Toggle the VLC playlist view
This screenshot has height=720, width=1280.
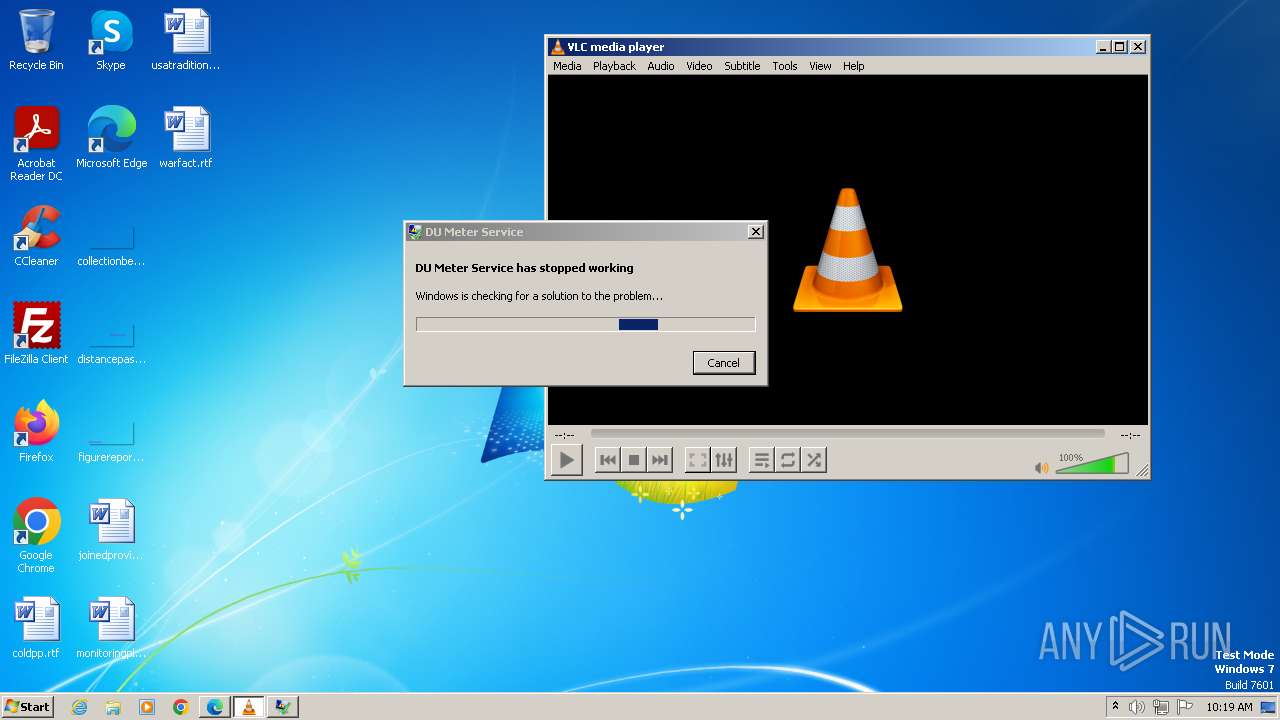click(x=762, y=460)
